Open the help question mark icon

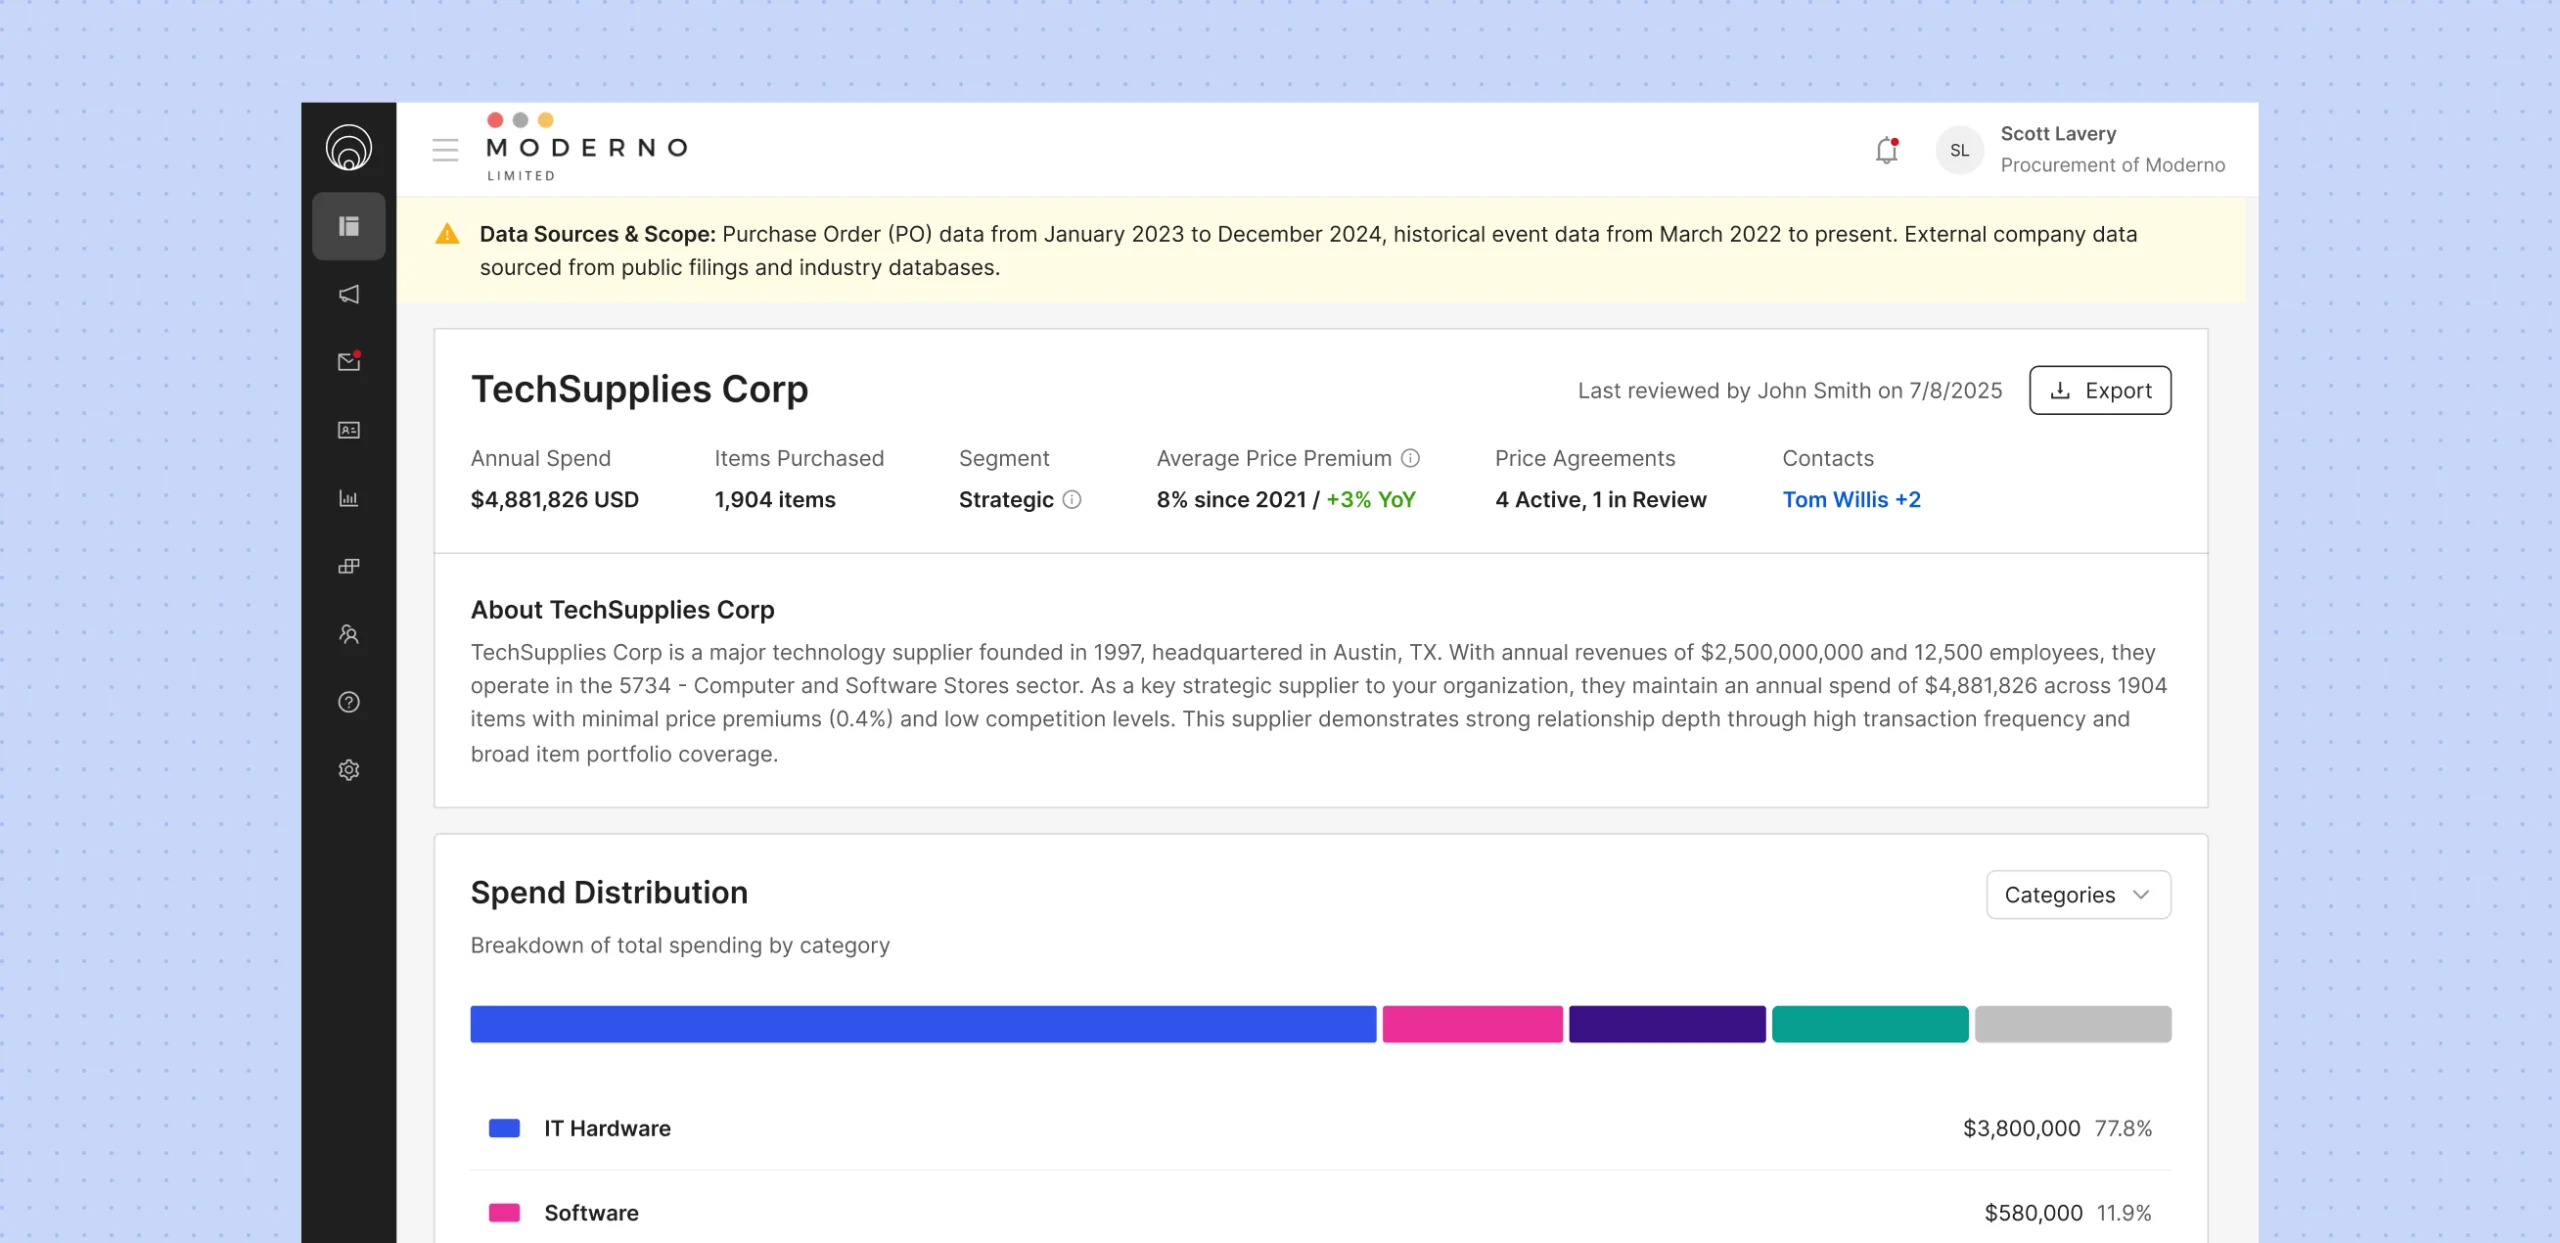click(x=348, y=702)
